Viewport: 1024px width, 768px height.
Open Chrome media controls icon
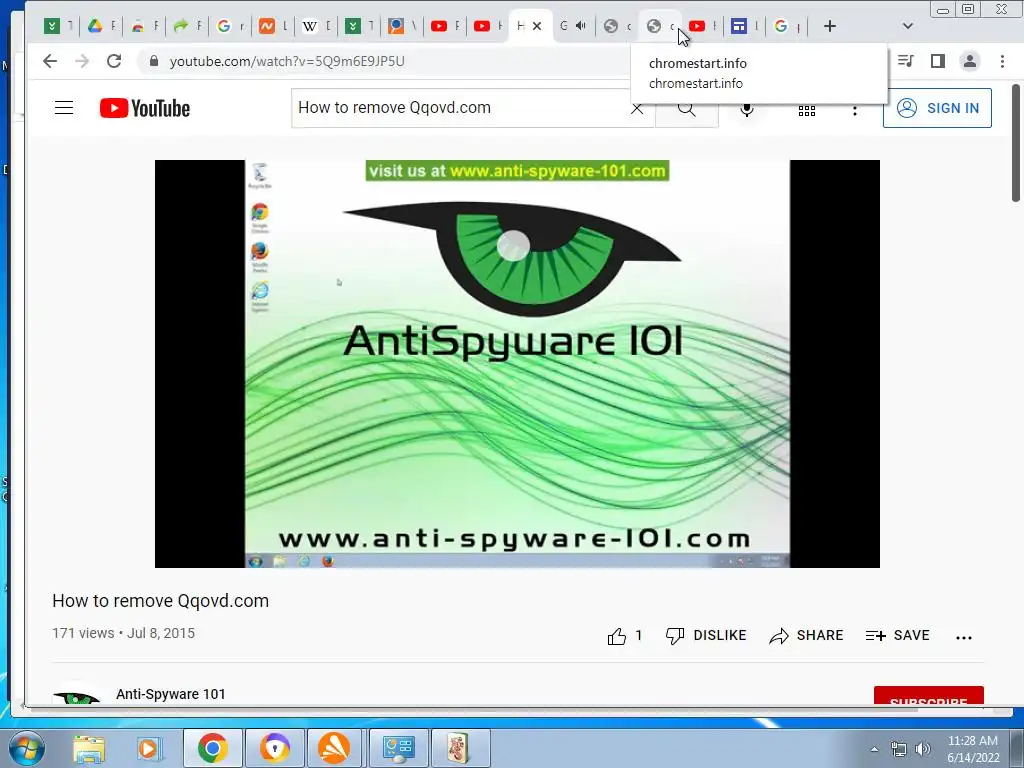(905, 61)
